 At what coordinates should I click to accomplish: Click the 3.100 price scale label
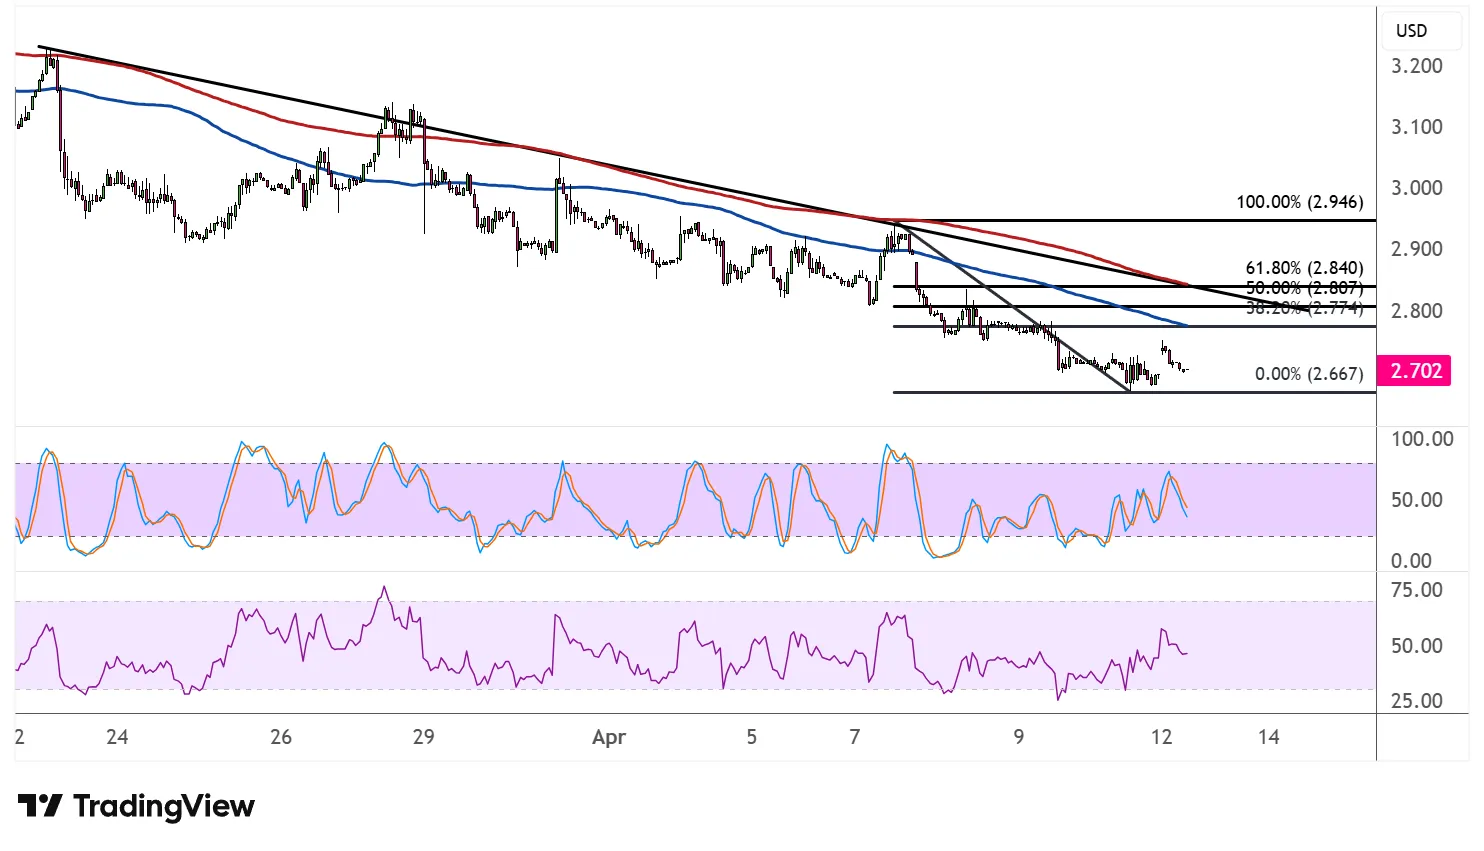pyautogui.click(x=1417, y=127)
